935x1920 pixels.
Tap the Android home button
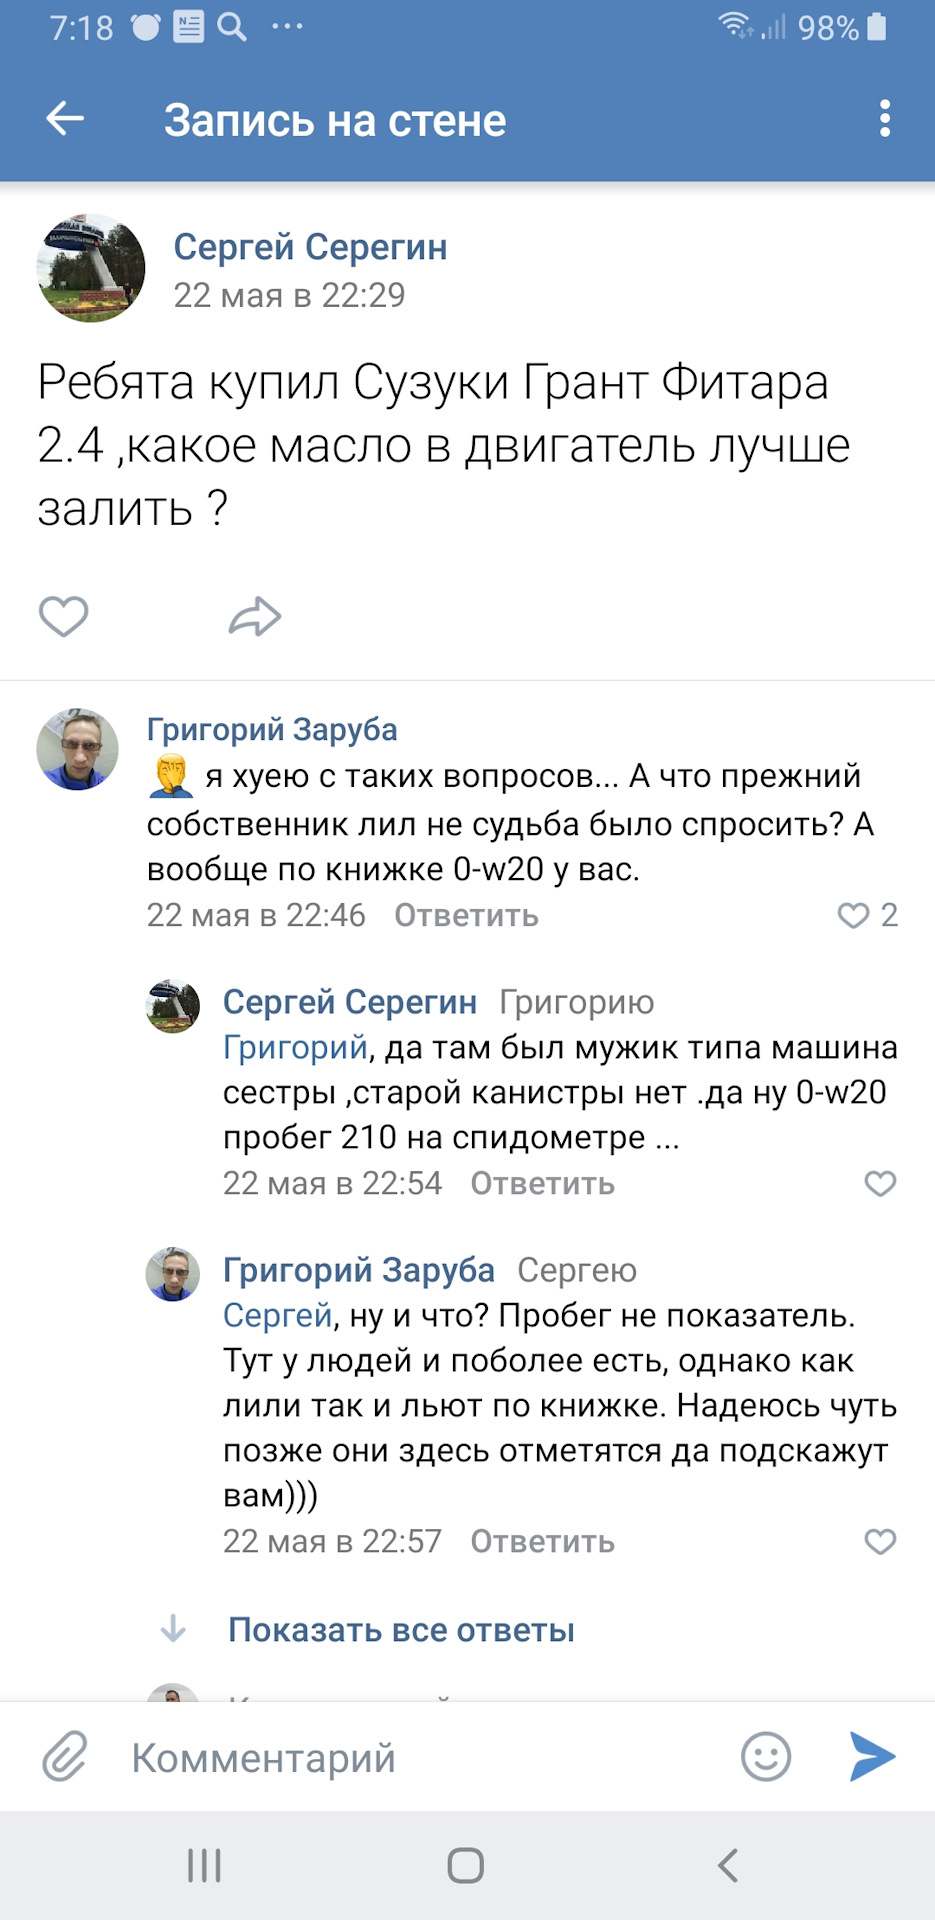click(466, 1865)
